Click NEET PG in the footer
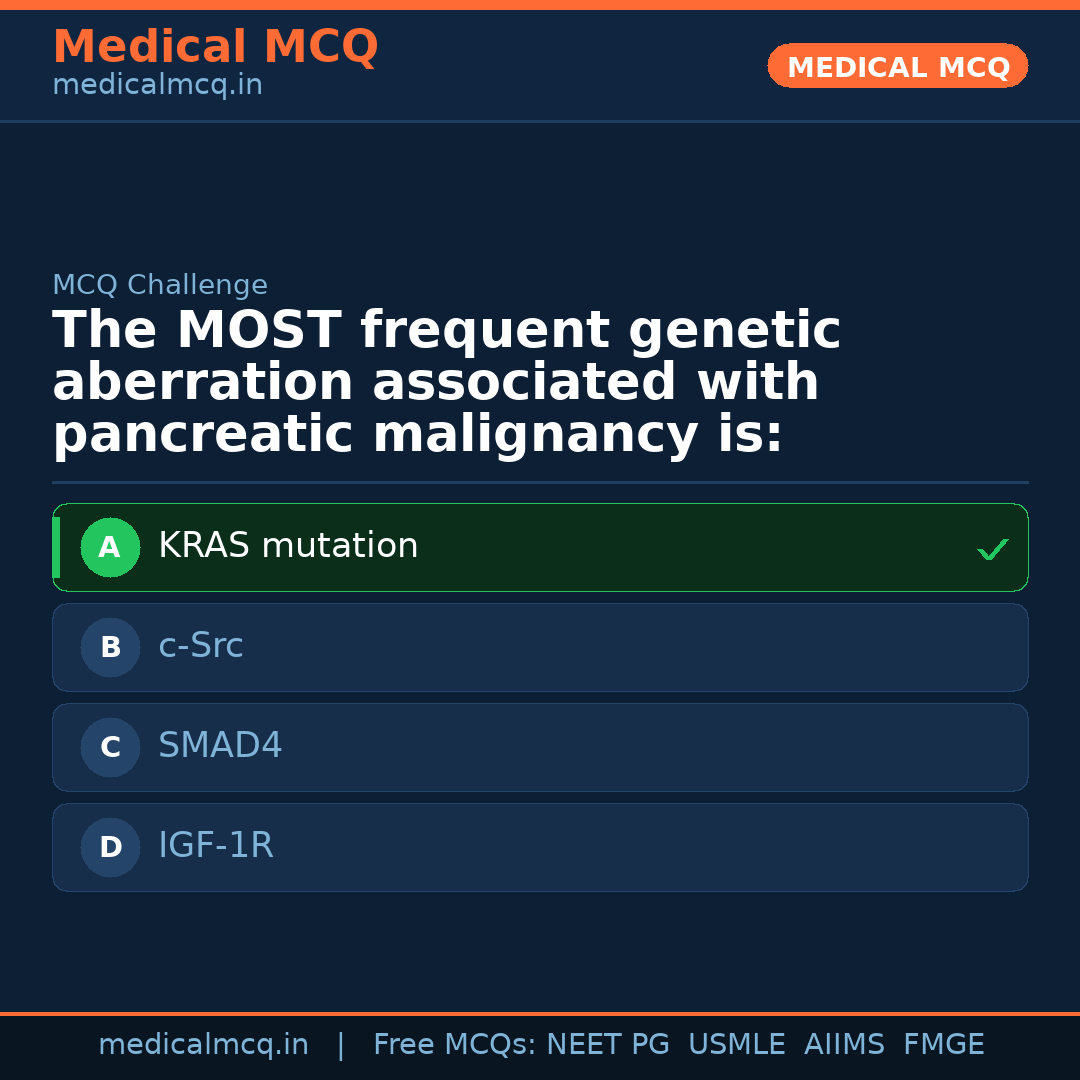 pyautogui.click(x=608, y=1045)
